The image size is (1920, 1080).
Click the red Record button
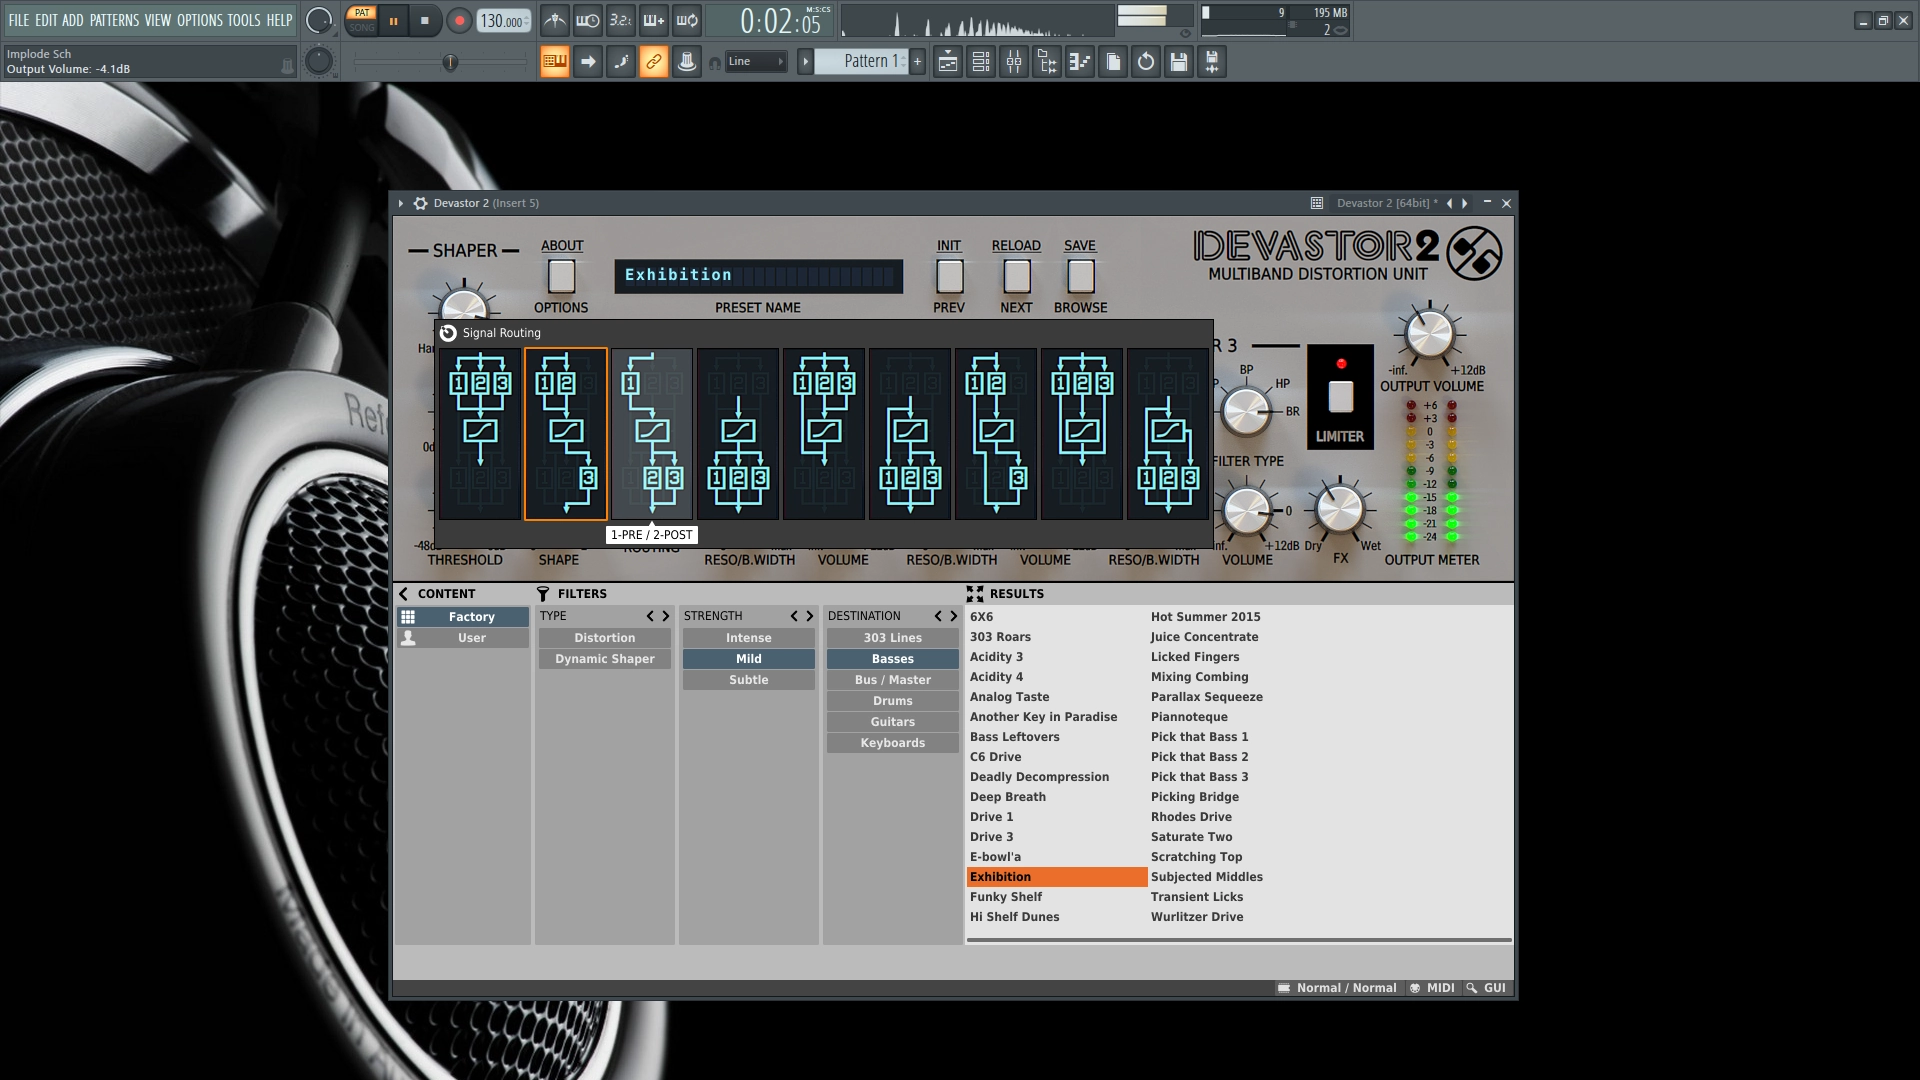pyautogui.click(x=459, y=20)
